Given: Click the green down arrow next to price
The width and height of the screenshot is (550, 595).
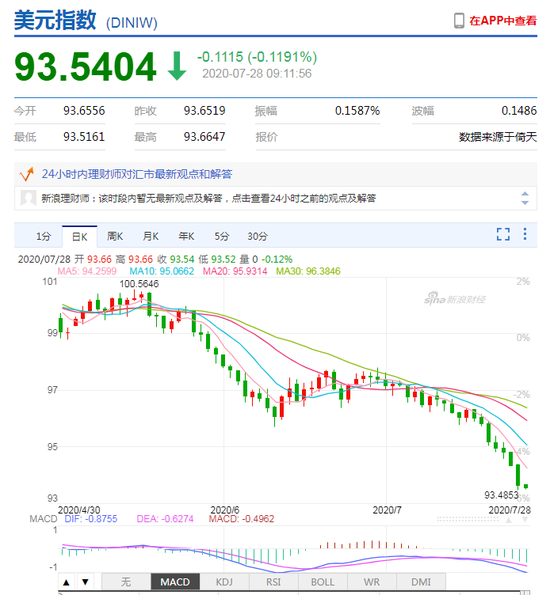Looking at the screenshot, I should pos(177,66).
